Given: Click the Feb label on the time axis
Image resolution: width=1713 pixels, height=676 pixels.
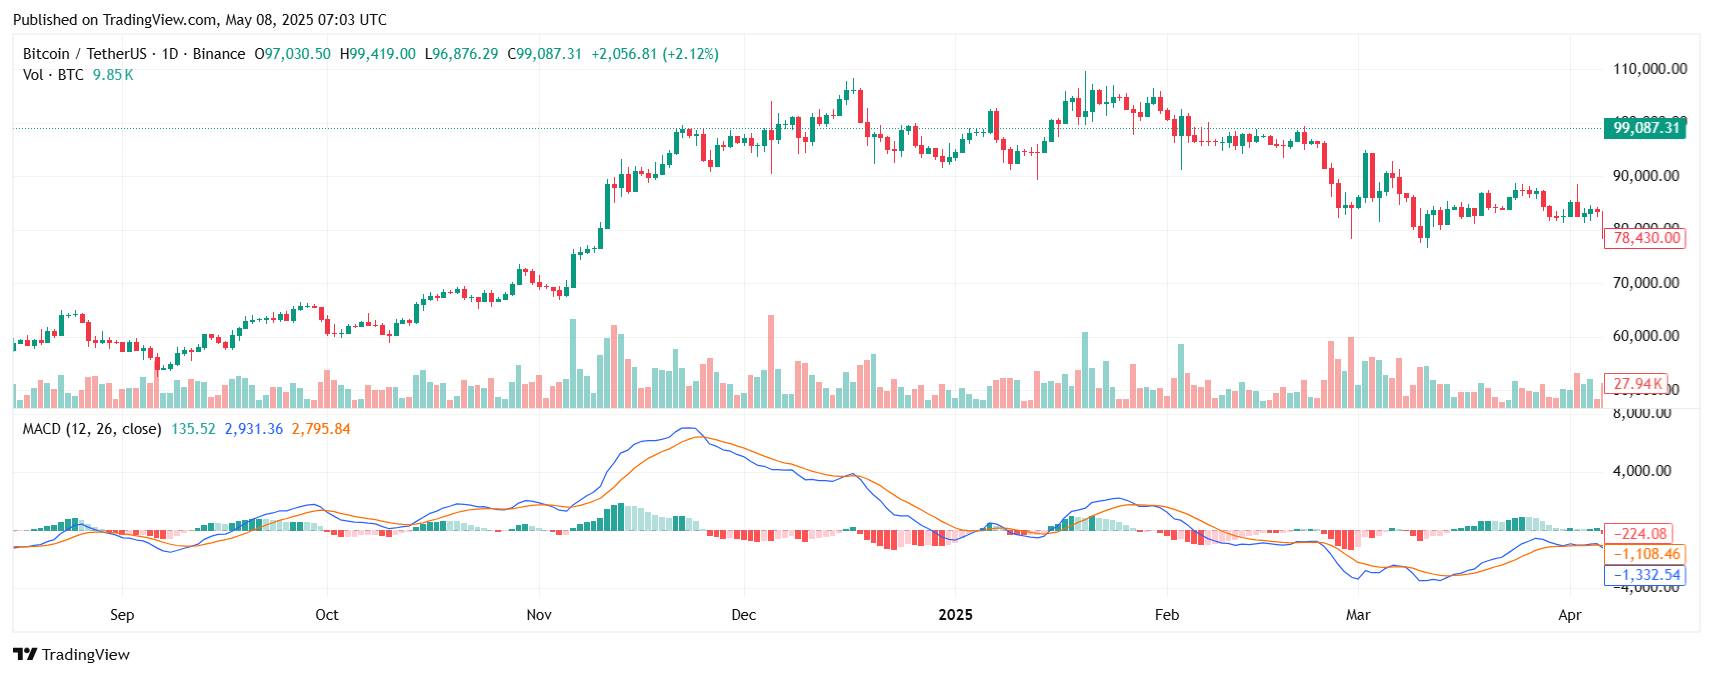Looking at the screenshot, I should pos(1167,615).
